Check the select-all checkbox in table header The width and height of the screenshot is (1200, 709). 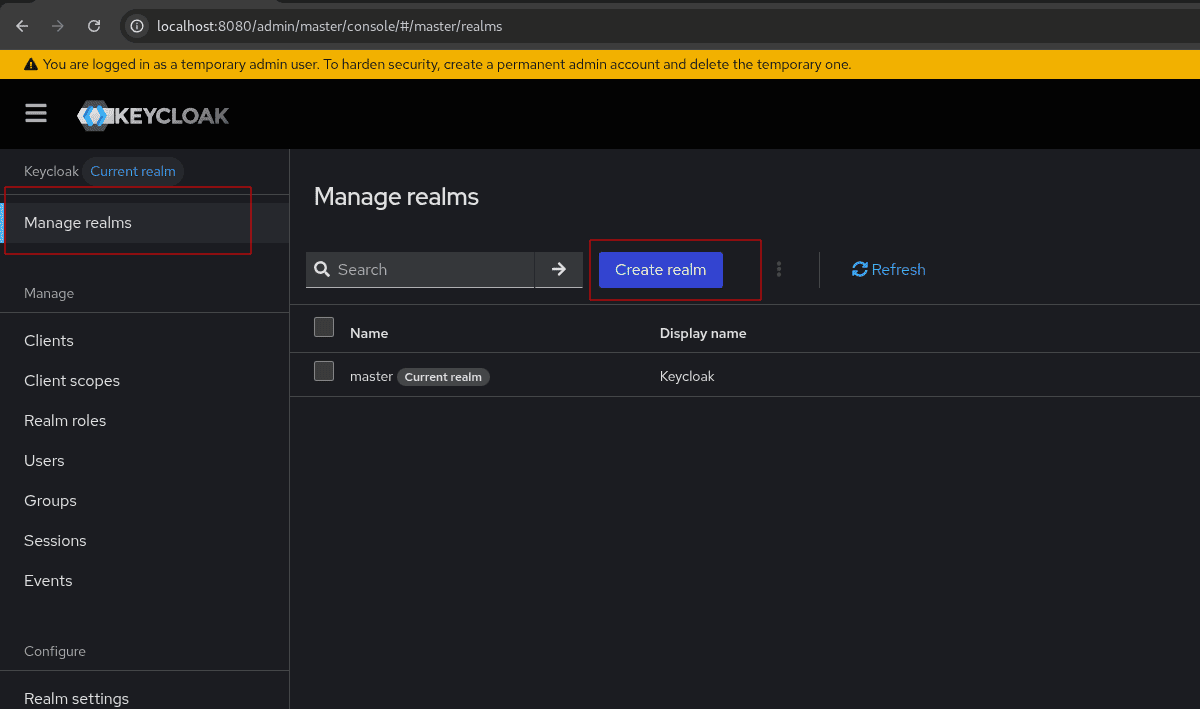click(x=323, y=327)
